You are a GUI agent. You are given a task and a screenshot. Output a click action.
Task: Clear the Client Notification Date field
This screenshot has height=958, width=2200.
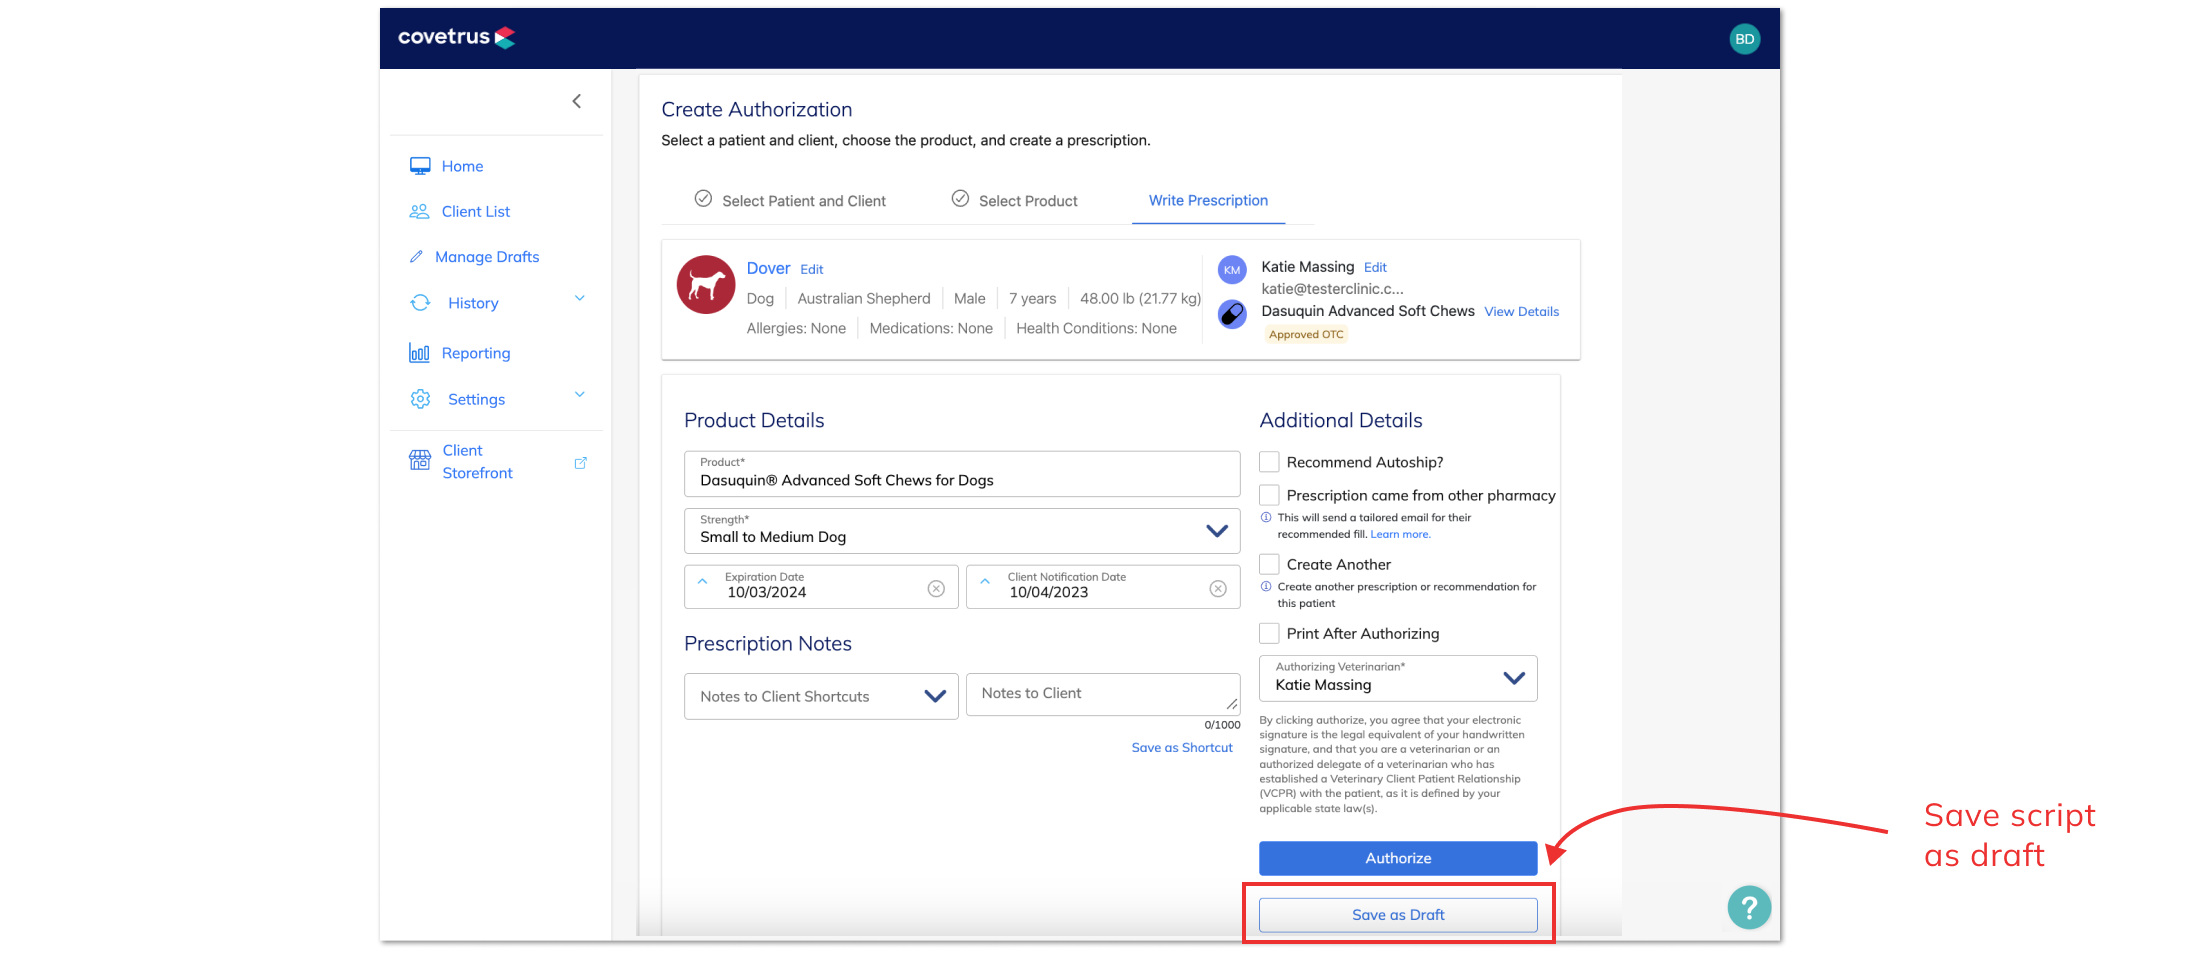pyautogui.click(x=1218, y=588)
